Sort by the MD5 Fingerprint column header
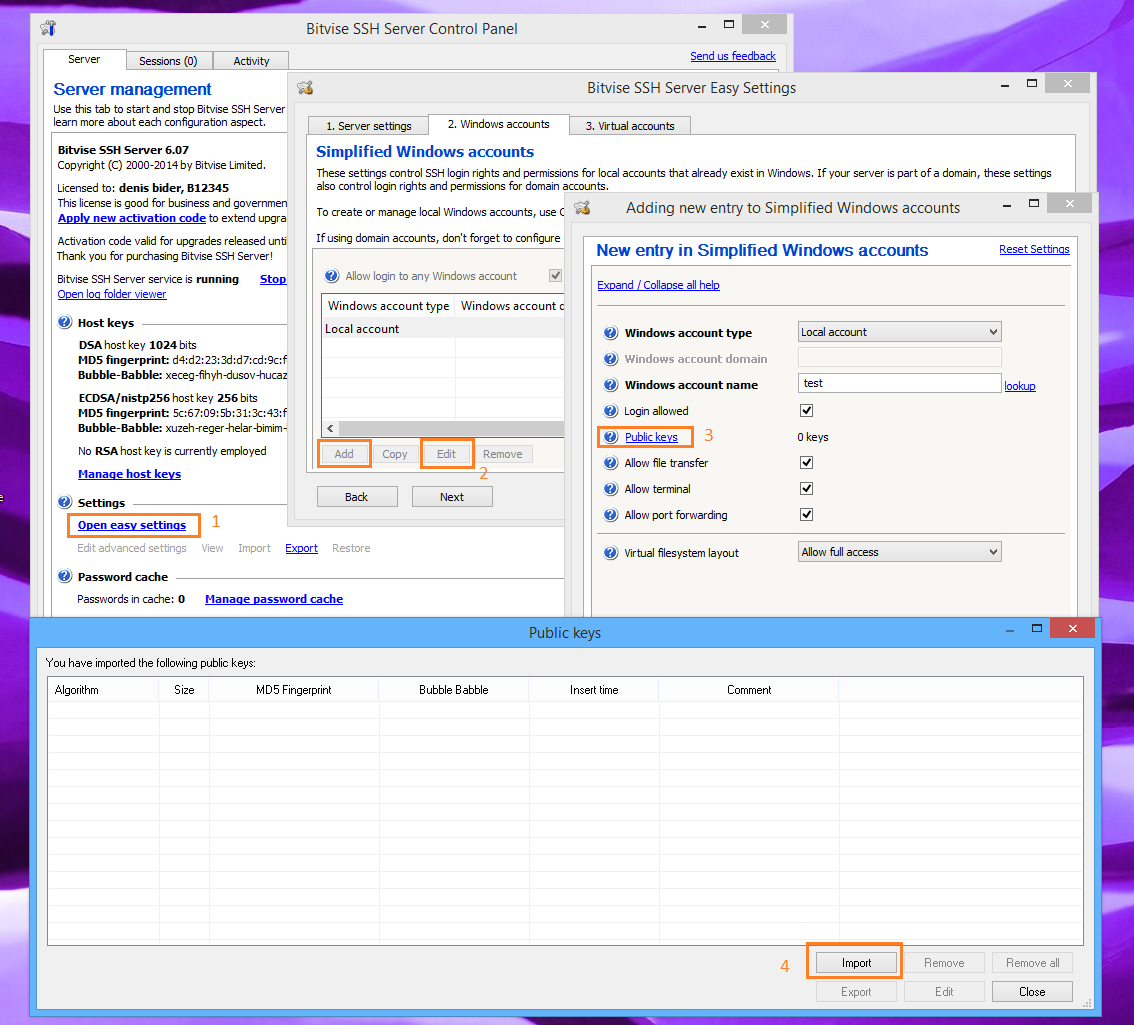 click(x=293, y=690)
